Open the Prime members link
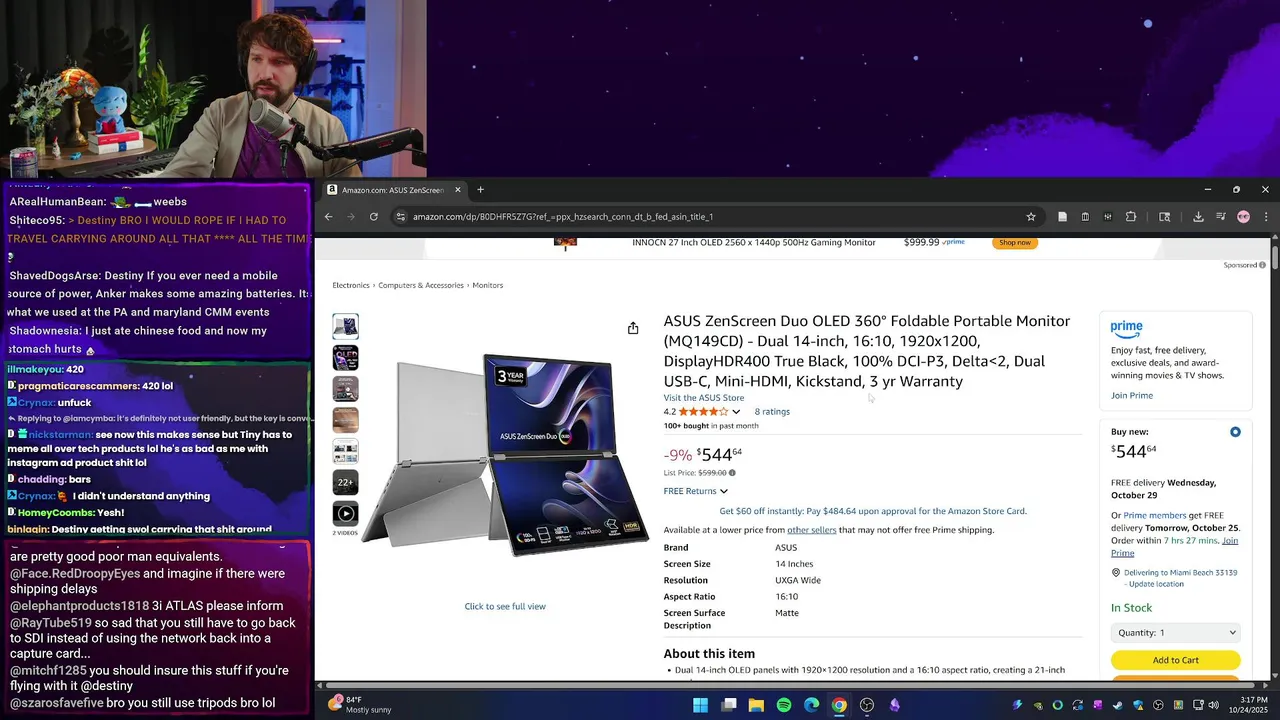This screenshot has height=720, width=1280. pos(1155,516)
